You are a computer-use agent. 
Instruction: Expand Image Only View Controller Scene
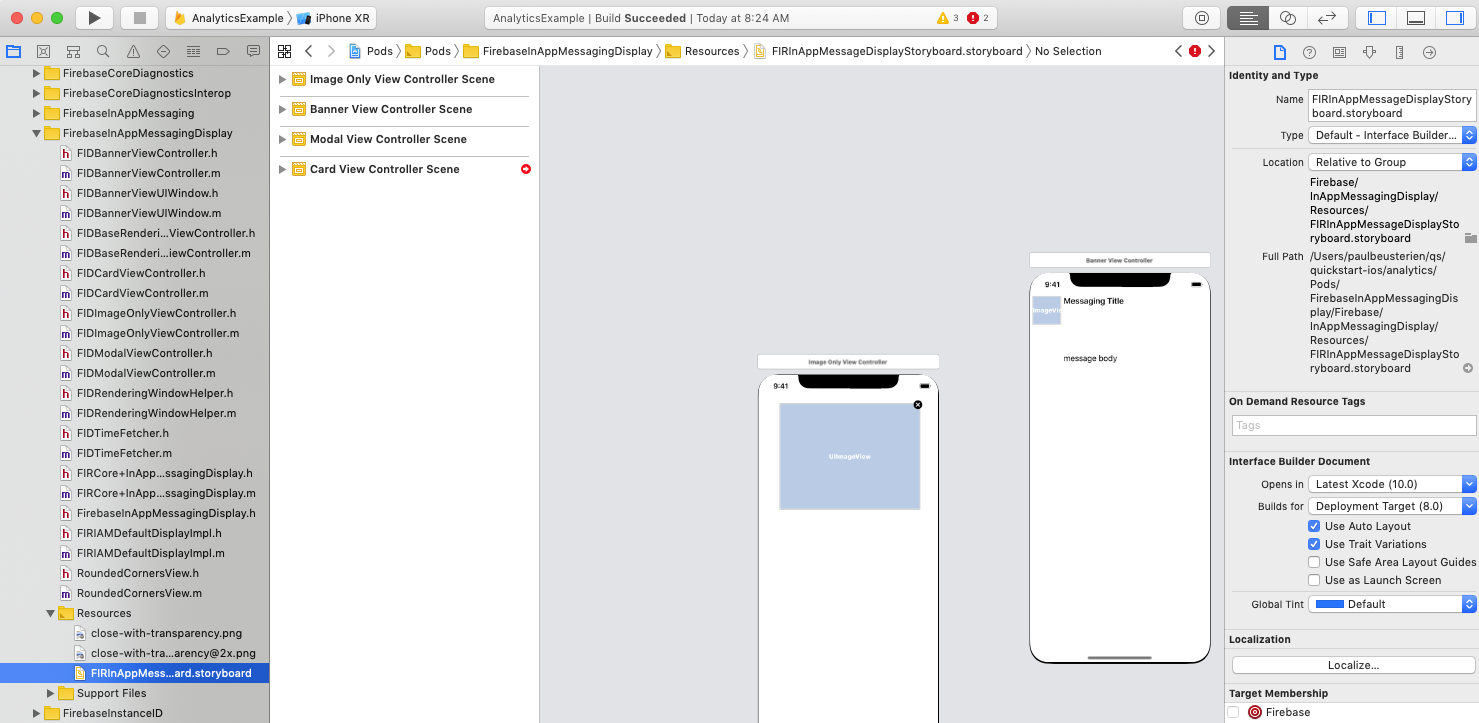283,79
